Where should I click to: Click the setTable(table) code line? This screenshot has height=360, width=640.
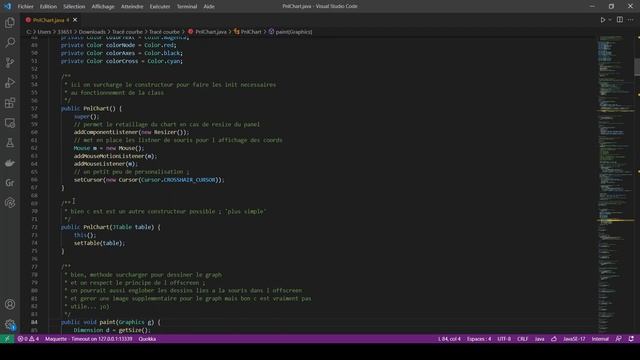100,243
